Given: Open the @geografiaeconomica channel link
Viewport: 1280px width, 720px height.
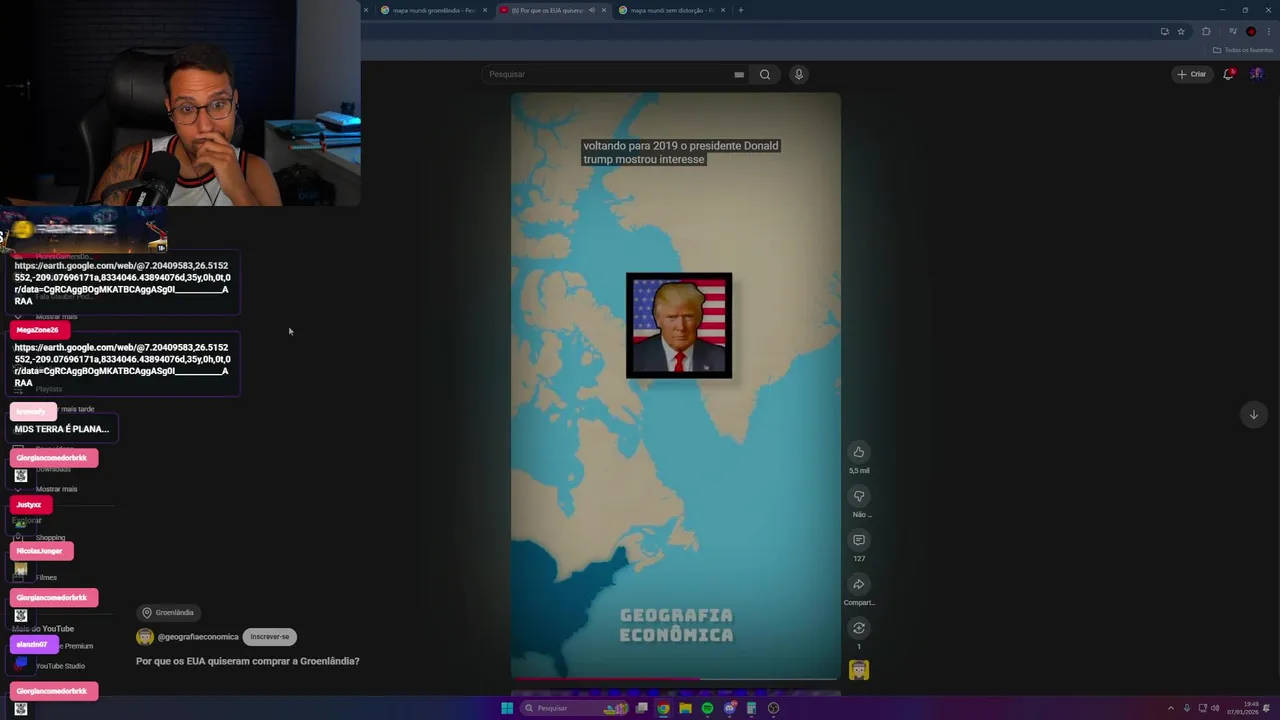Looking at the screenshot, I should point(198,637).
